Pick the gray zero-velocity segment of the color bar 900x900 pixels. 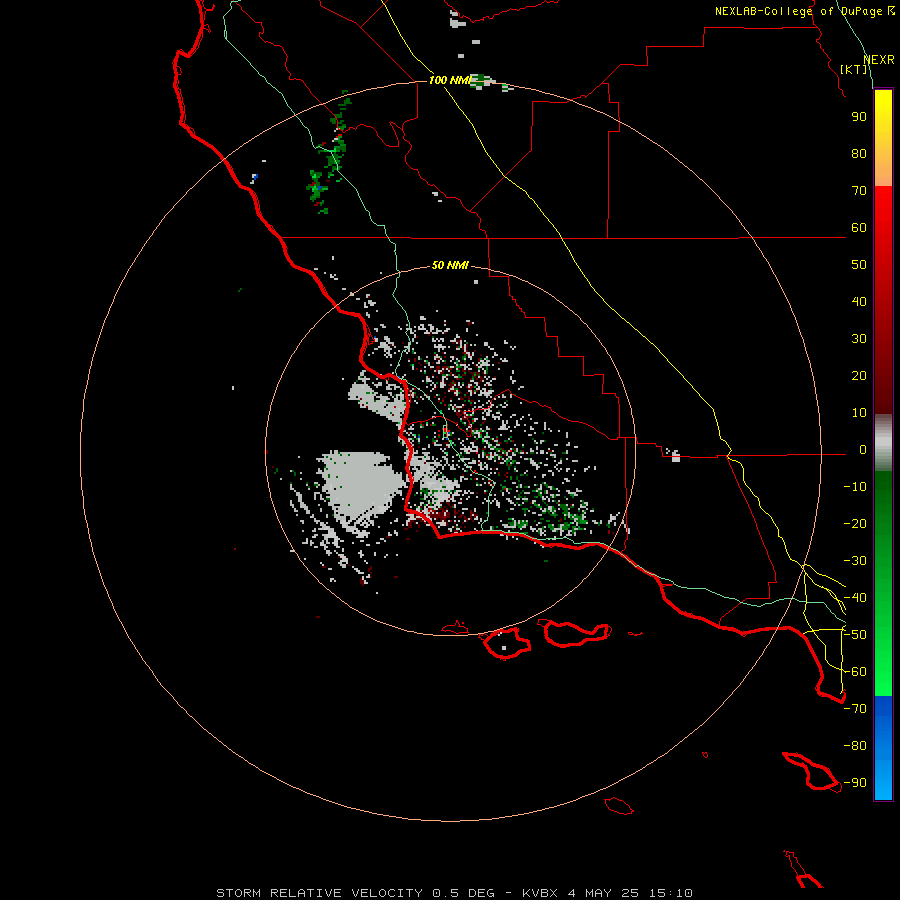click(x=883, y=443)
